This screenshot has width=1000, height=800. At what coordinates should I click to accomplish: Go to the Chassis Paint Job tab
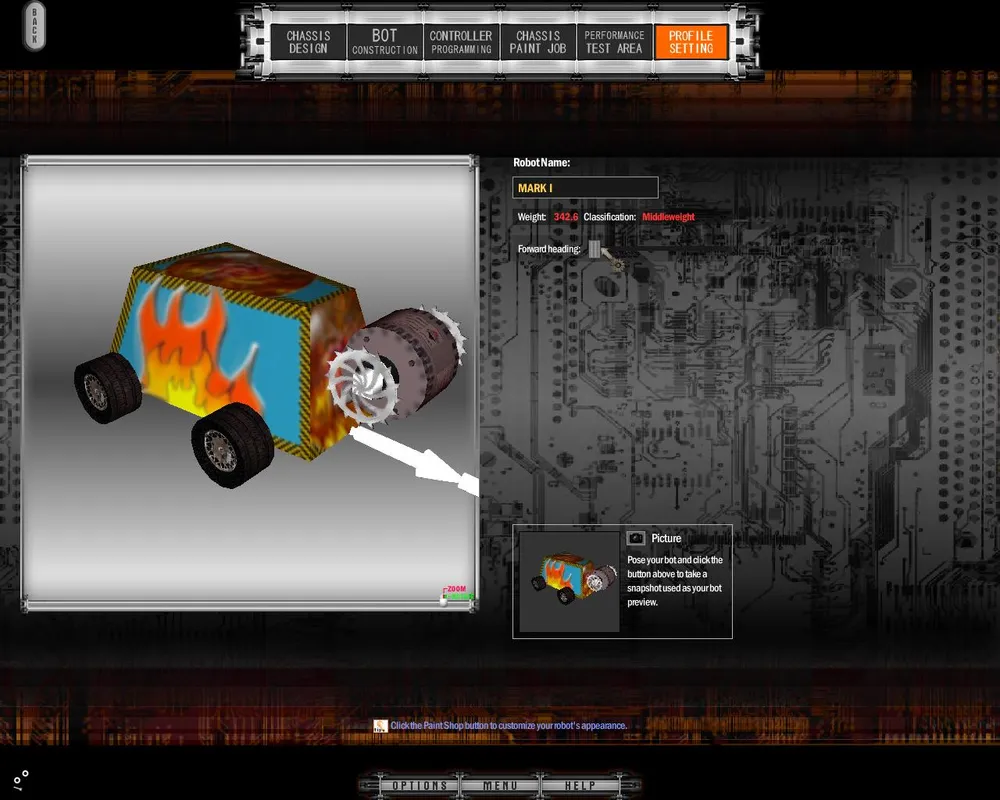click(x=538, y=42)
